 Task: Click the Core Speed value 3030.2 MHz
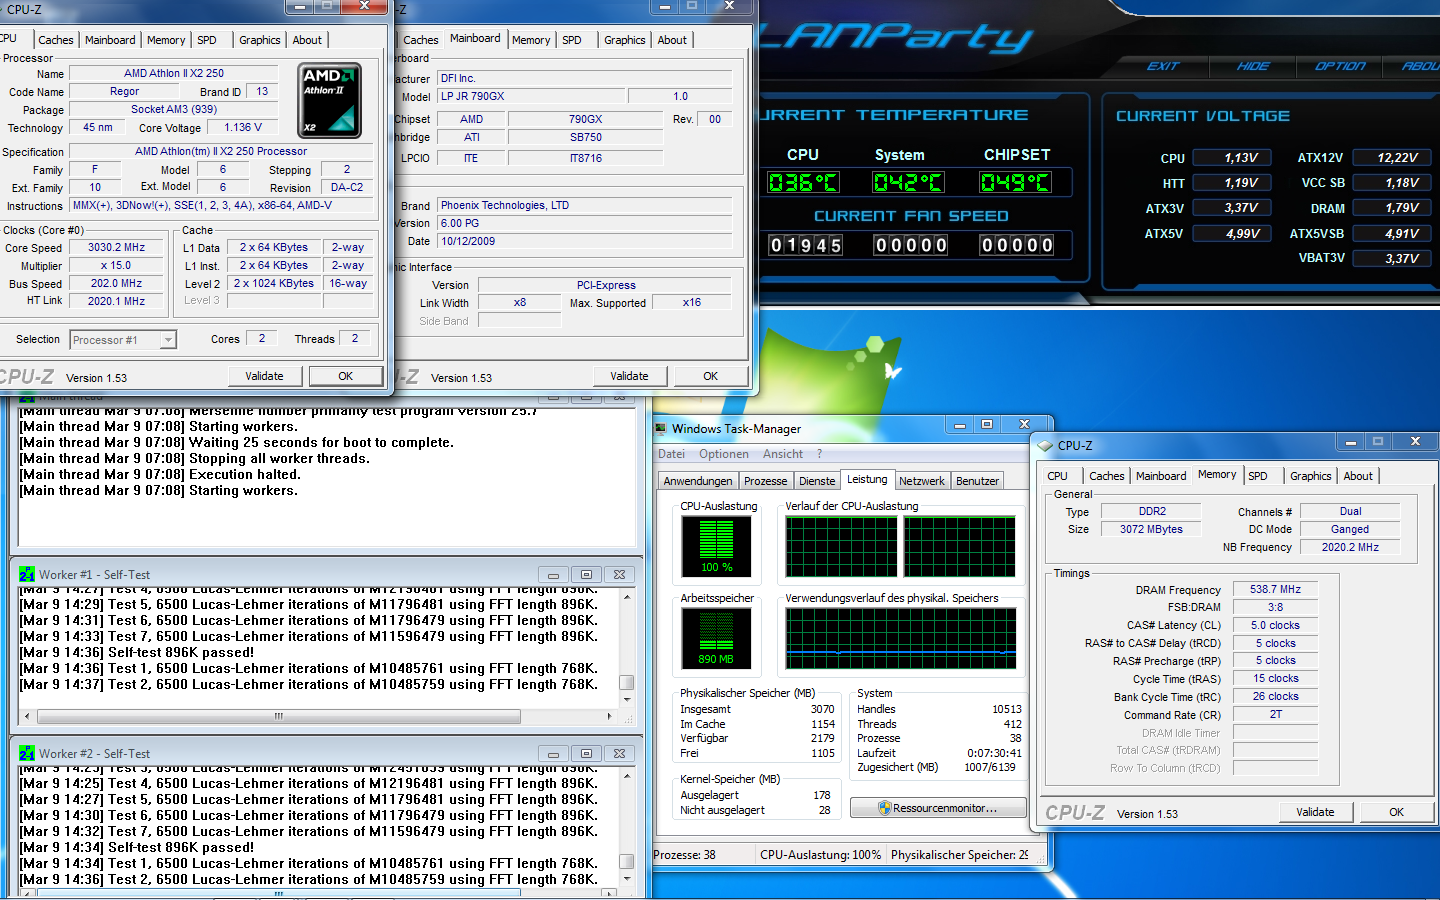point(116,247)
